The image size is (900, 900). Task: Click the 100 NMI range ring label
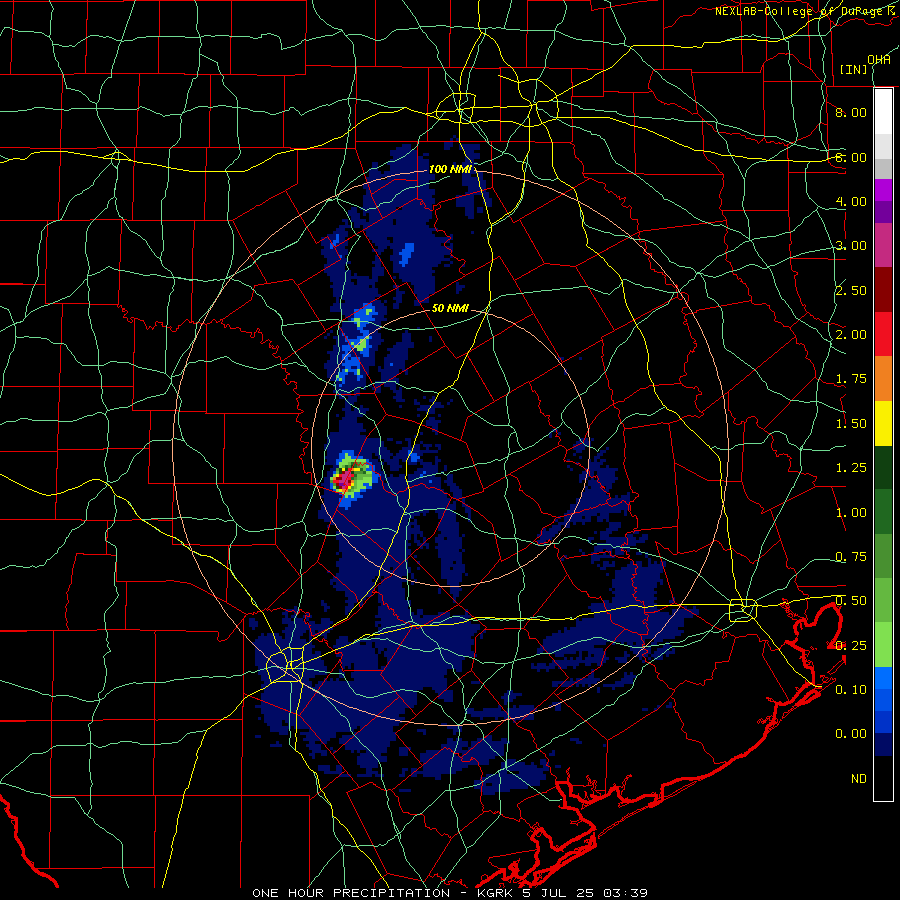(450, 169)
